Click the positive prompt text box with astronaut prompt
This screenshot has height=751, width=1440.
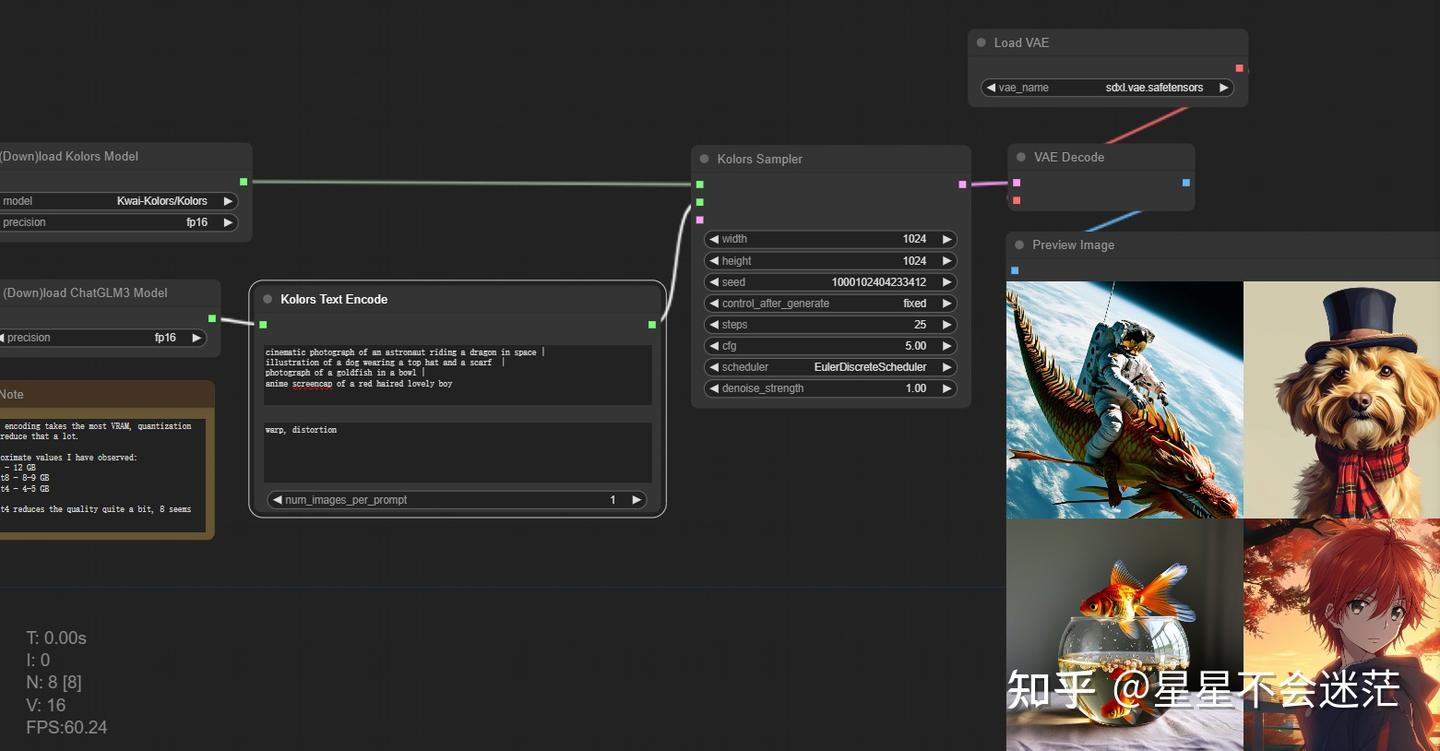458,375
